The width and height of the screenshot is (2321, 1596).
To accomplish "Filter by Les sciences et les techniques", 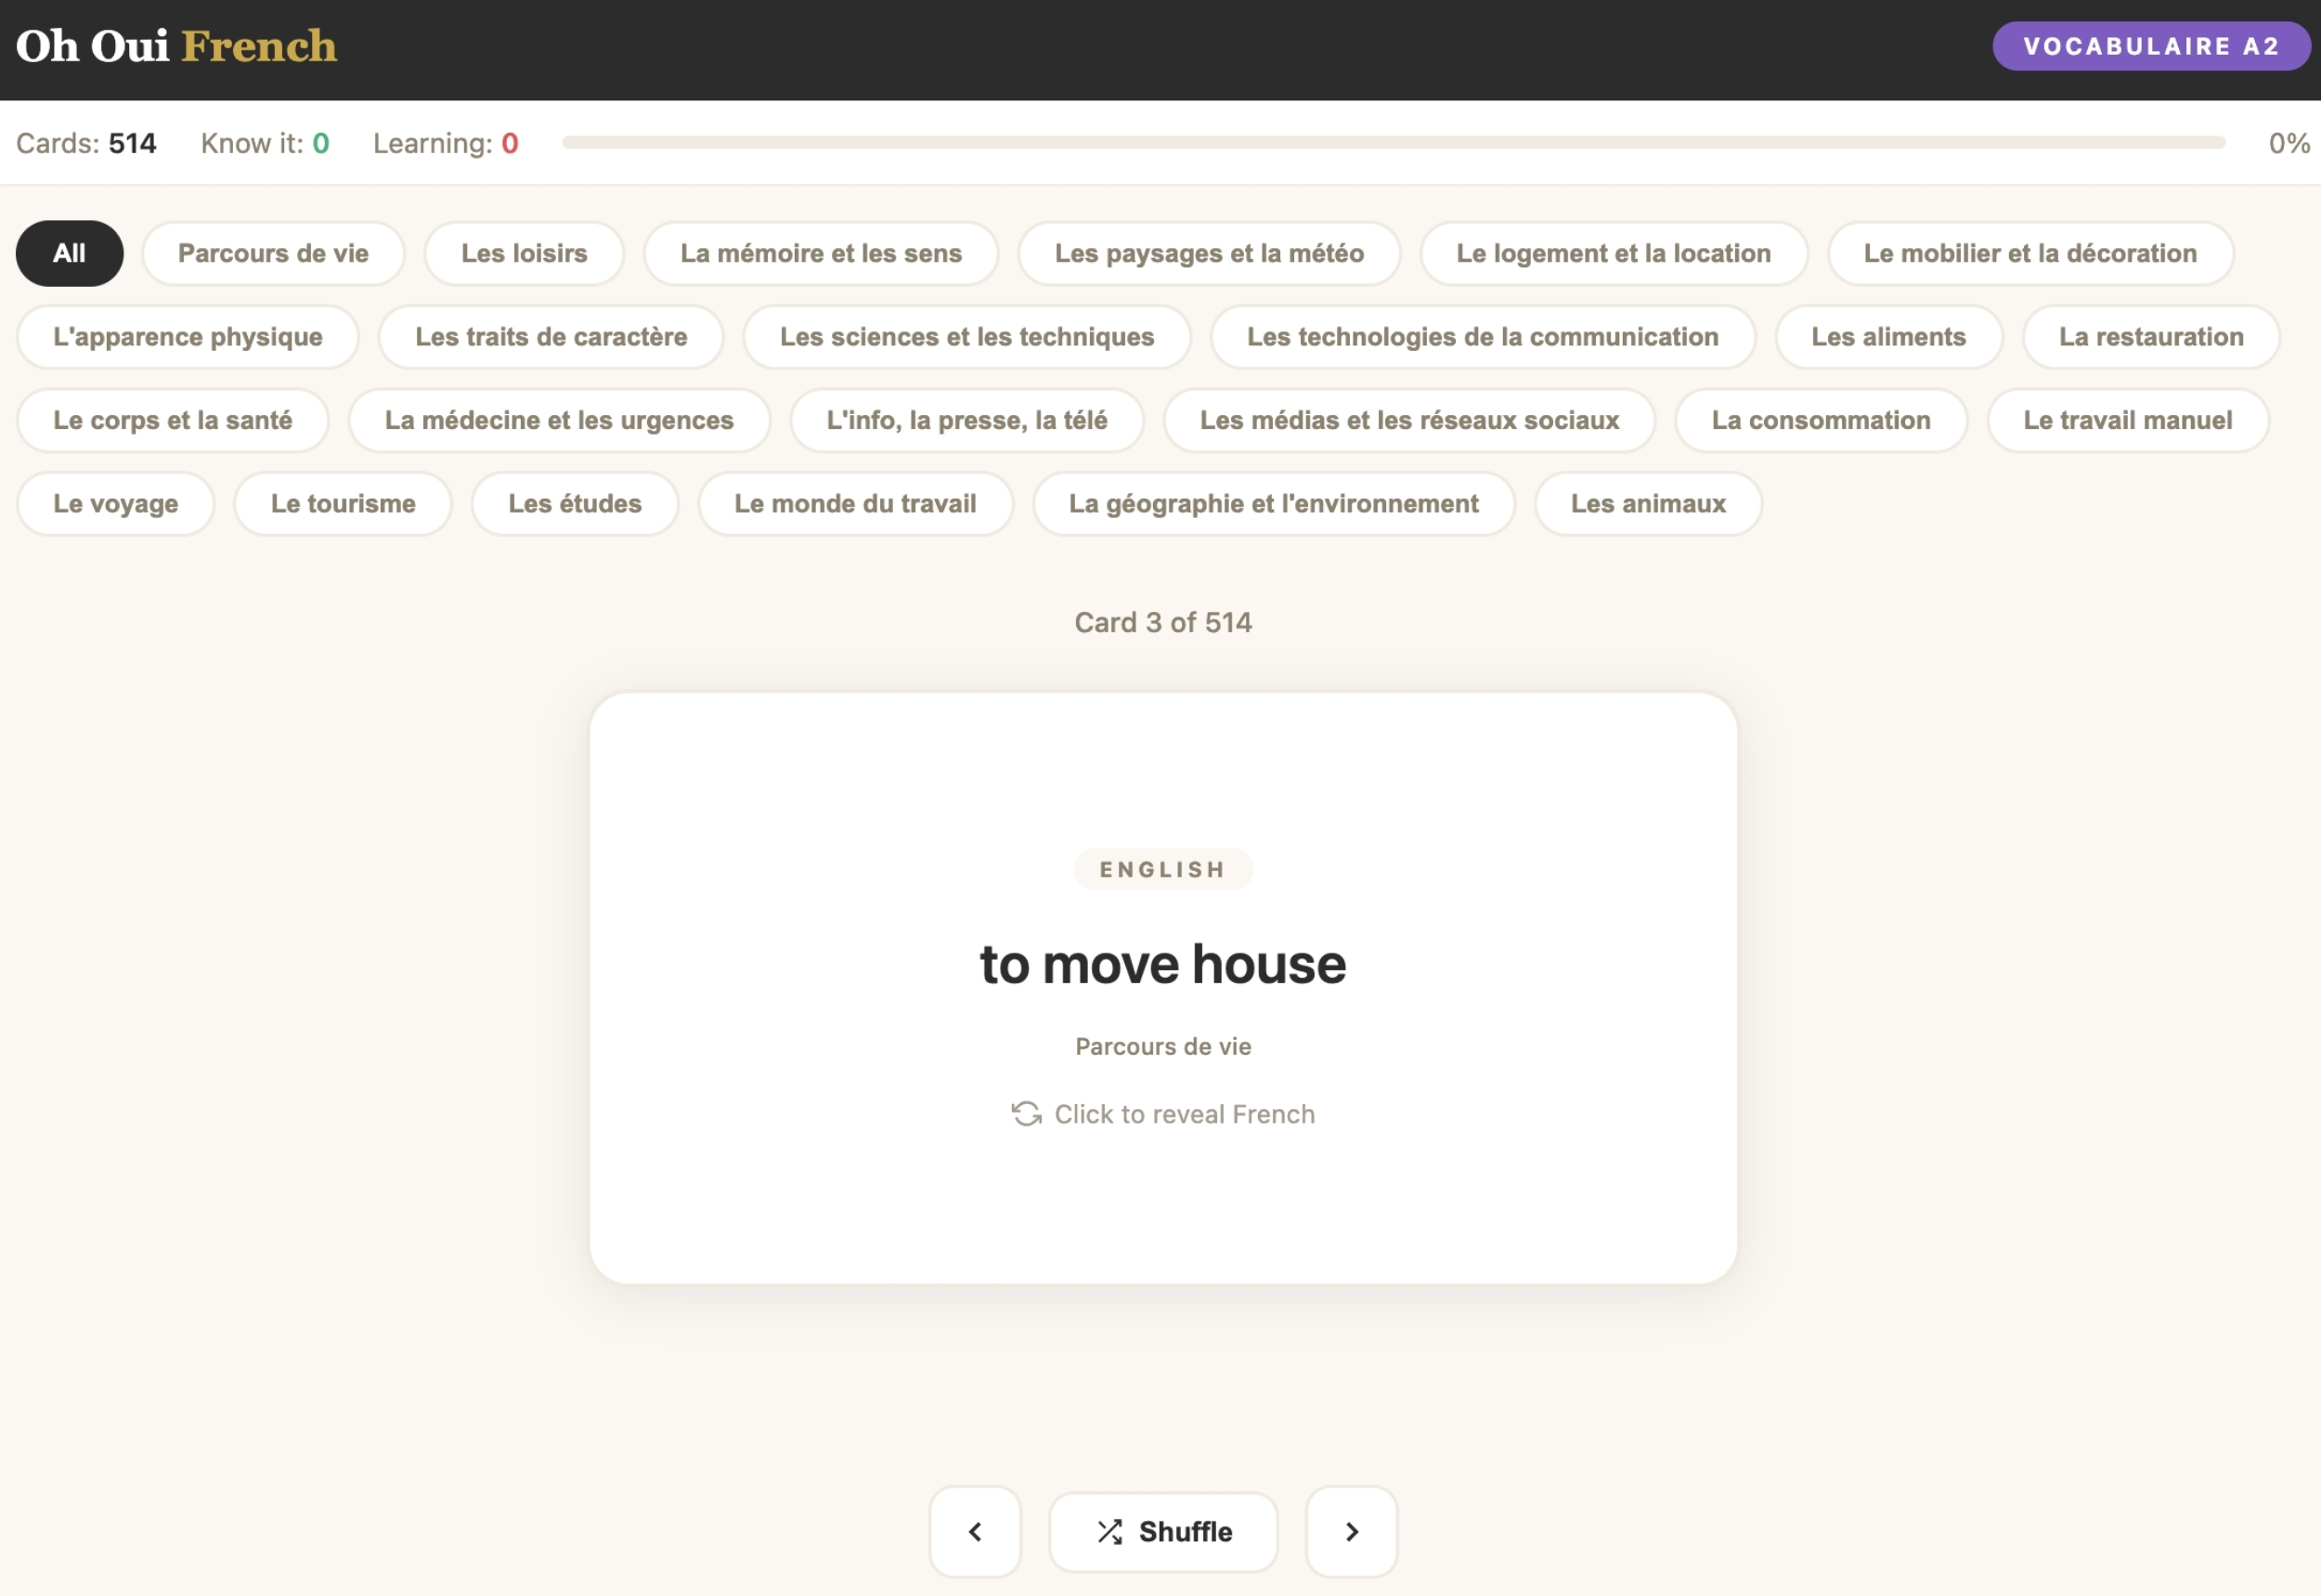I will tap(967, 336).
